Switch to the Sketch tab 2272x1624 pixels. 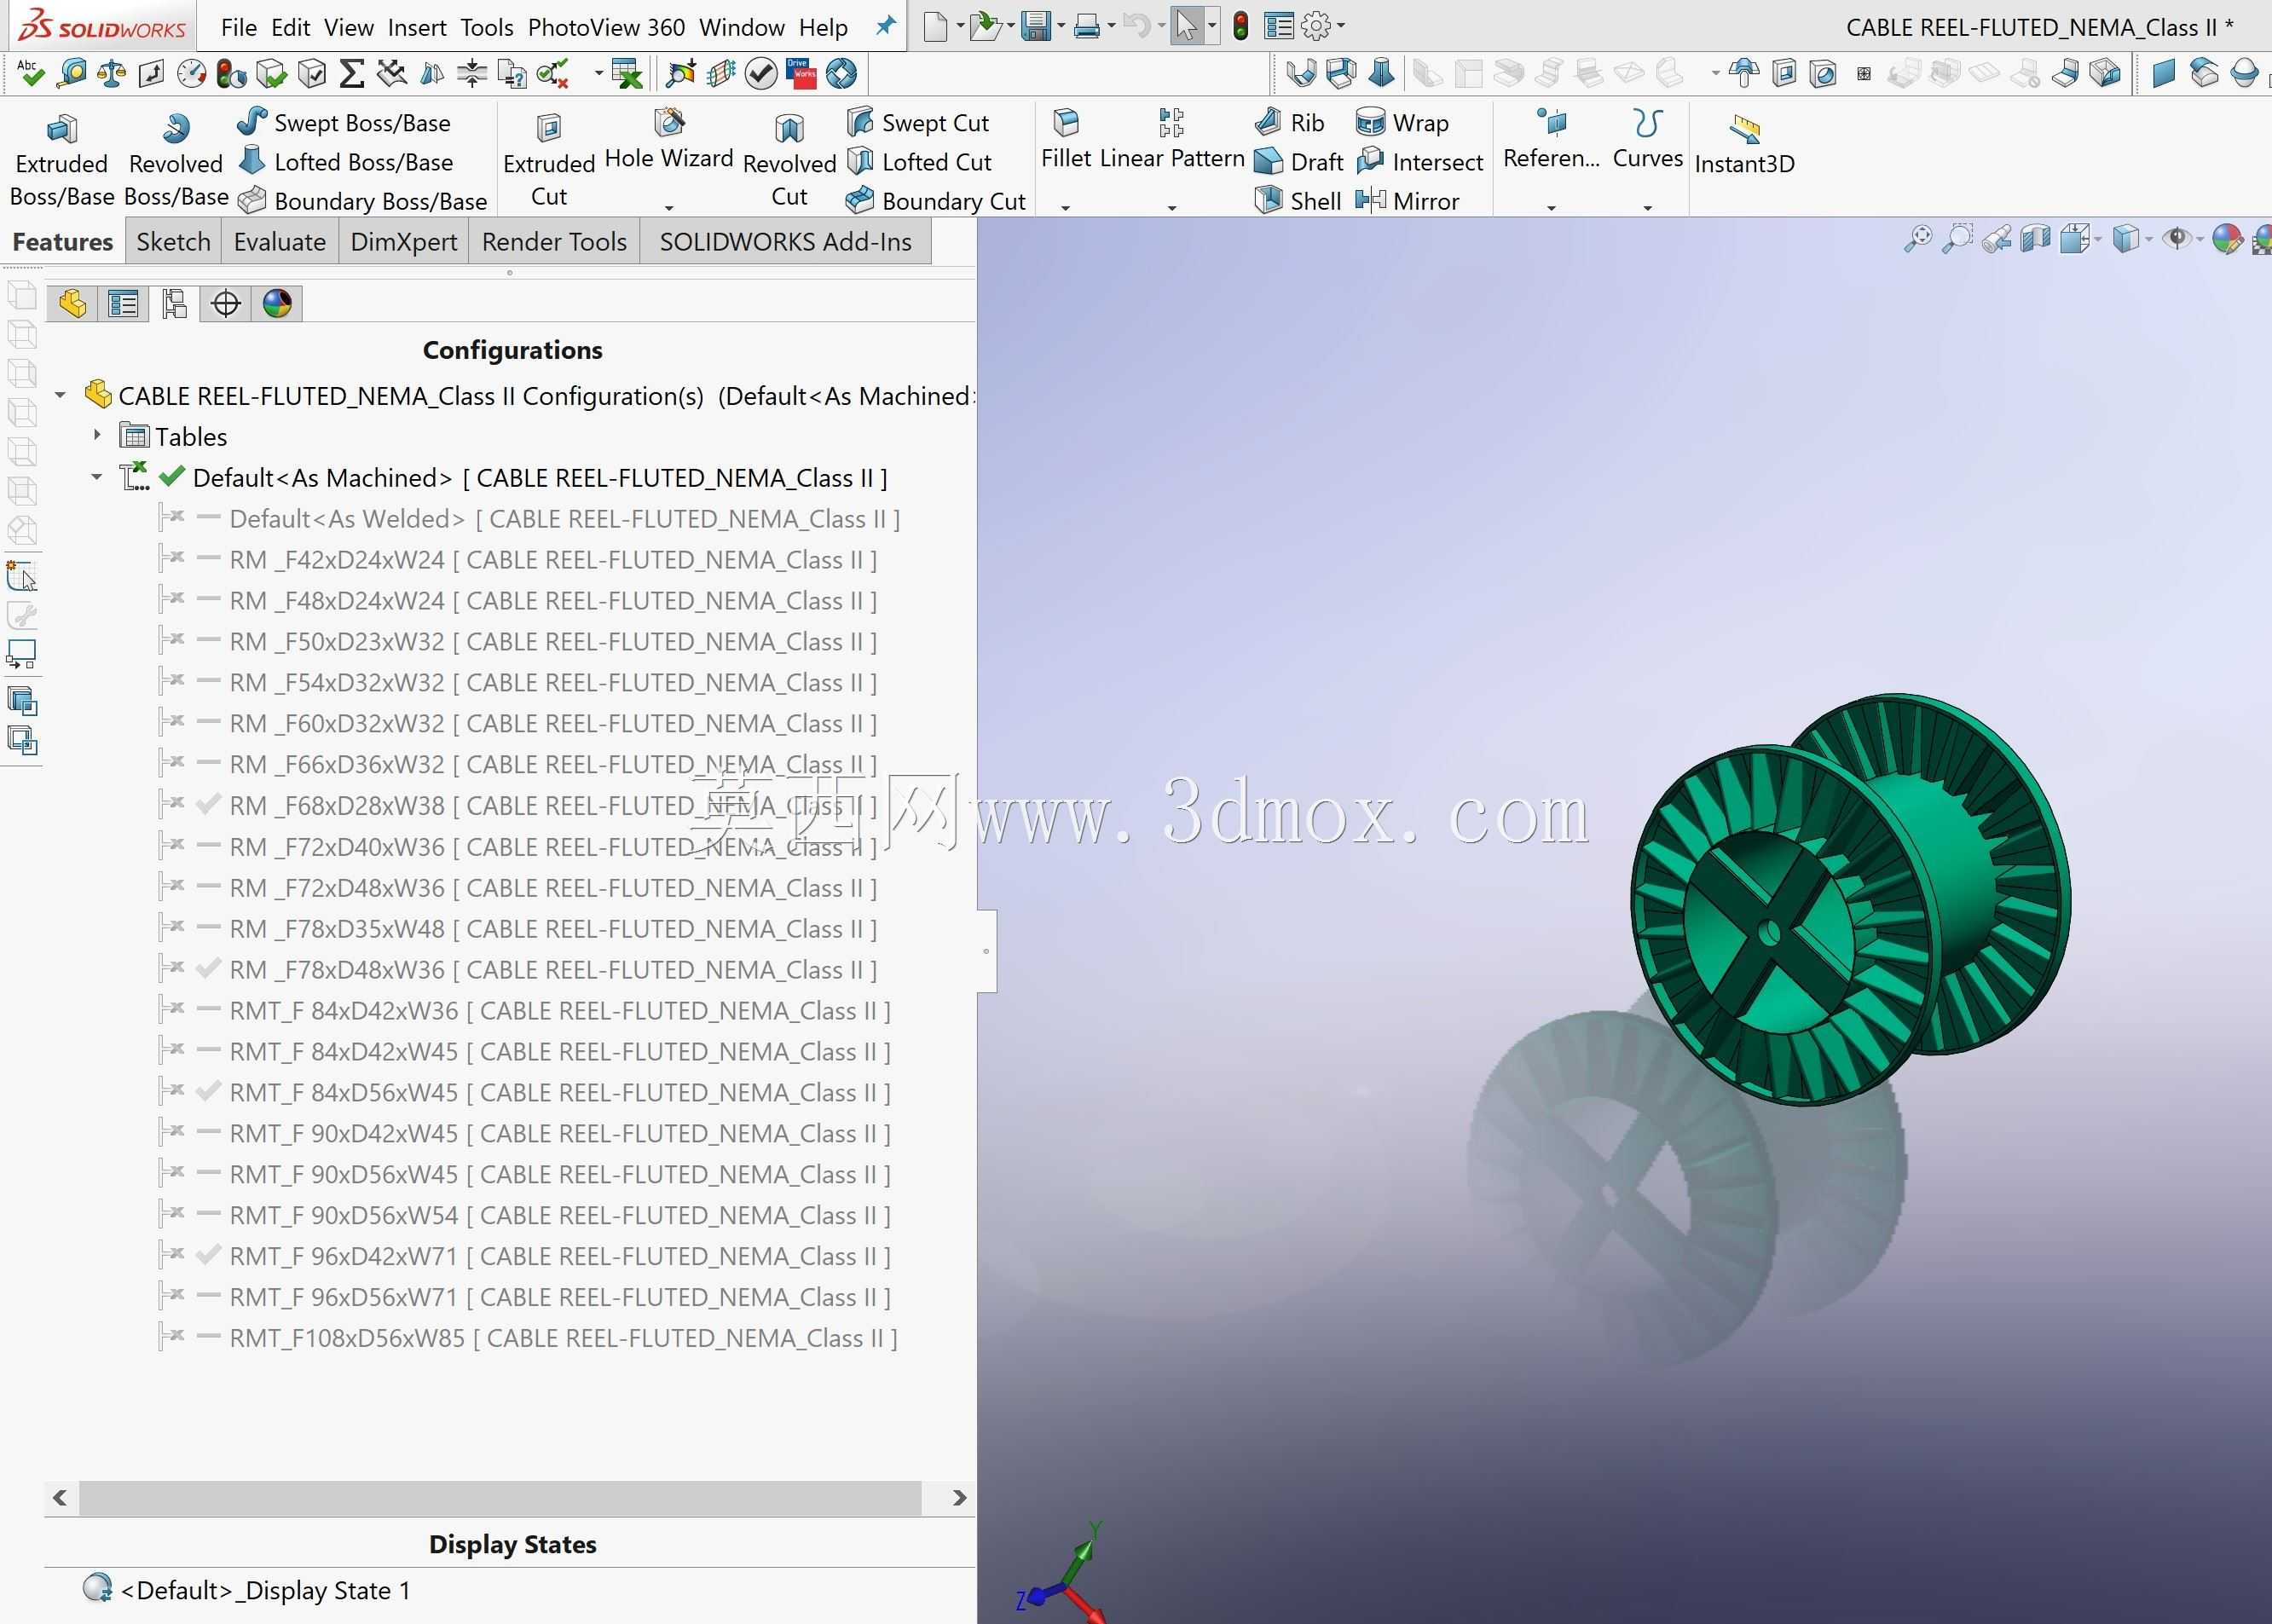pos(173,242)
